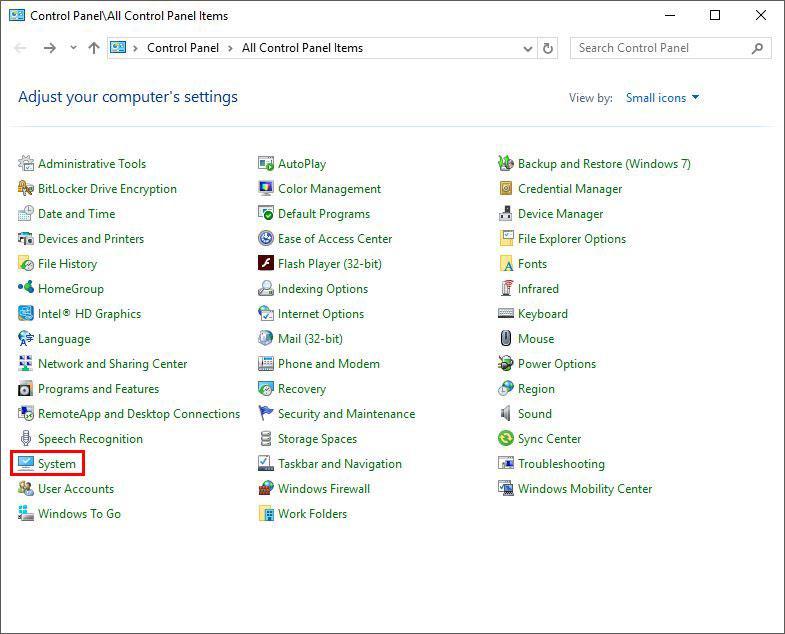Viewport: 785px width, 634px height.
Task: Select All Control Panel Items breadcrumb
Action: click(302, 48)
